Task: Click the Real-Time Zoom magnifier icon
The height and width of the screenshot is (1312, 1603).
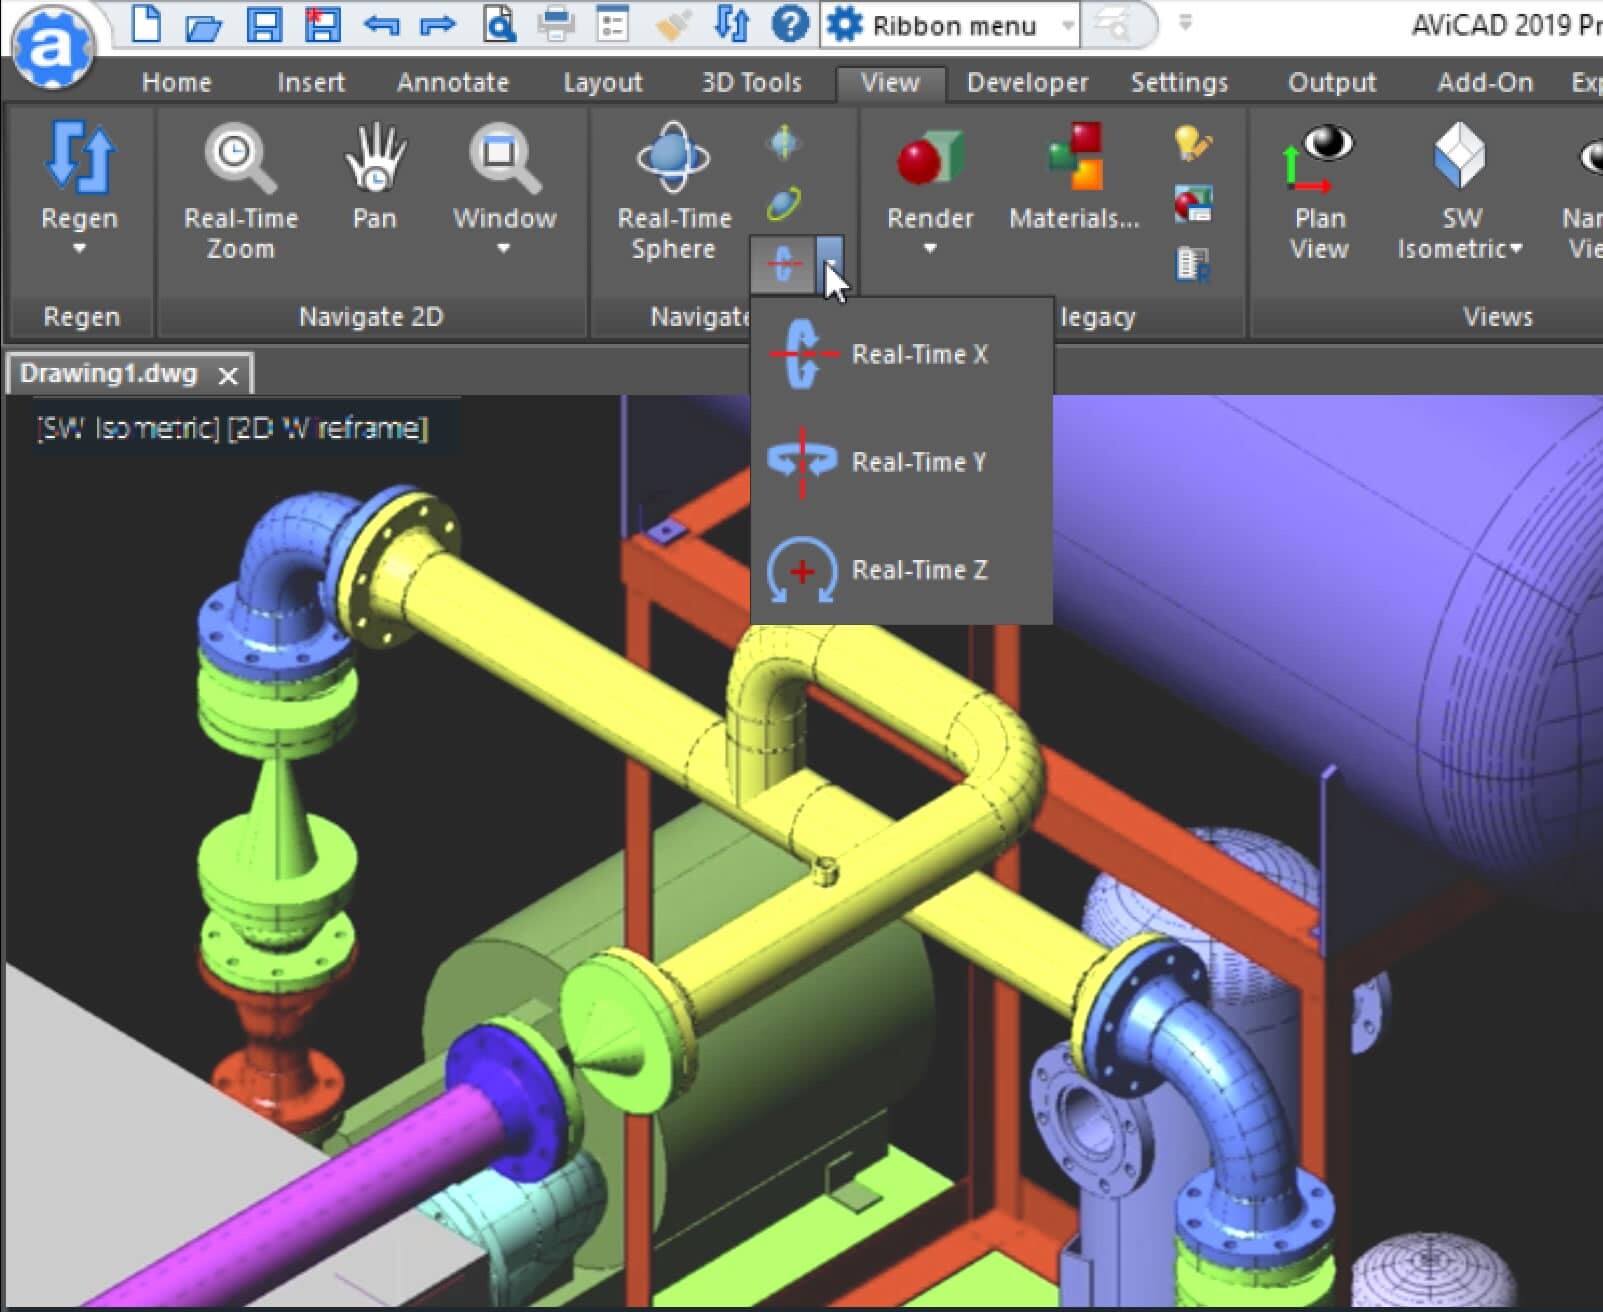Action: click(240, 158)
